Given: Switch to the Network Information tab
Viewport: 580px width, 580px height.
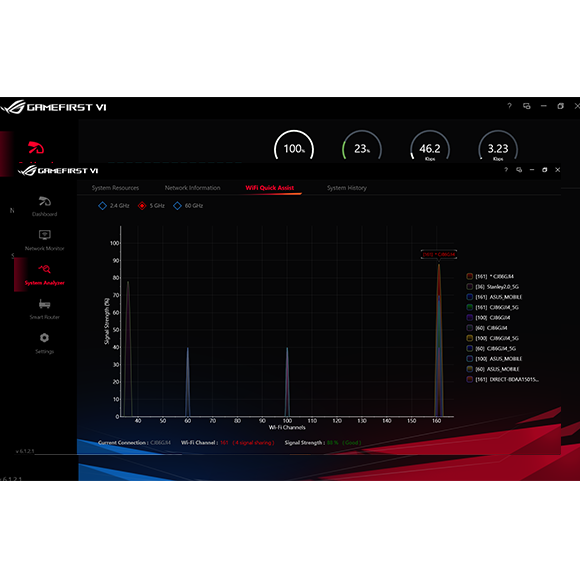Looking at the screenshot, I should pos(192,188).
